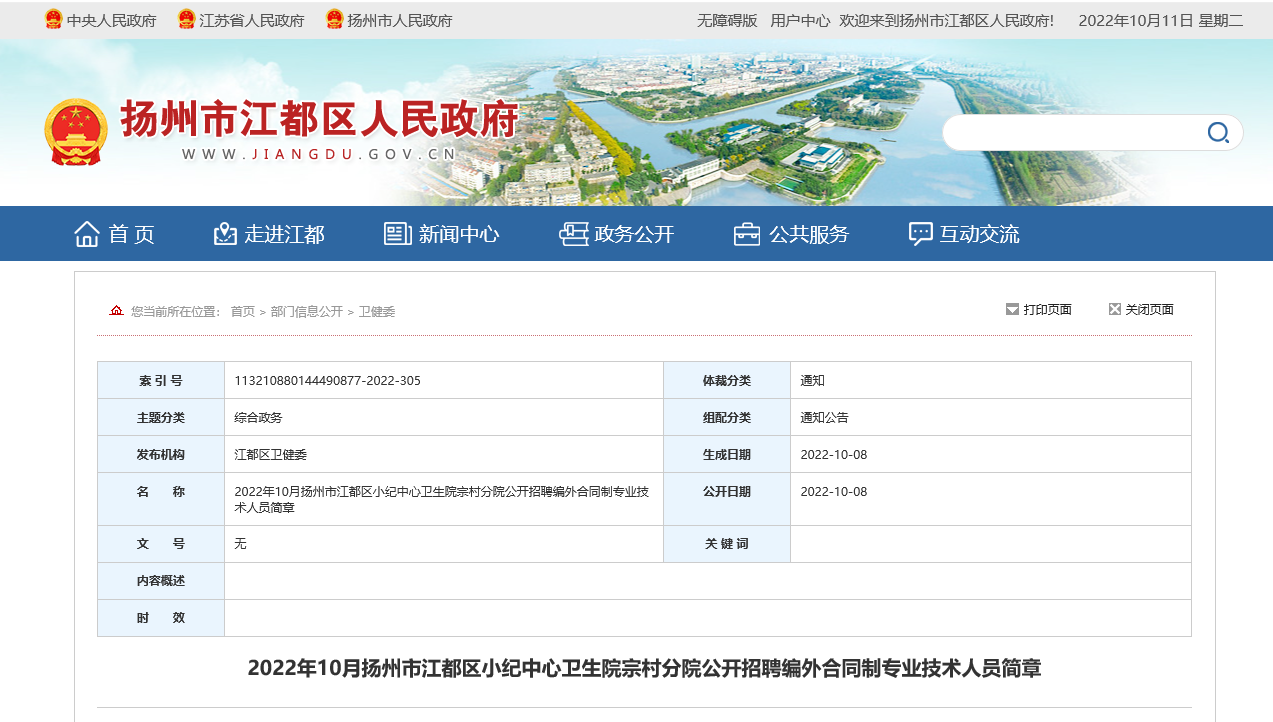The height and width of the screenshot is (722, 1273).
Task: Open 江苏省人民政府 link
Action: (x=251, y=20)
